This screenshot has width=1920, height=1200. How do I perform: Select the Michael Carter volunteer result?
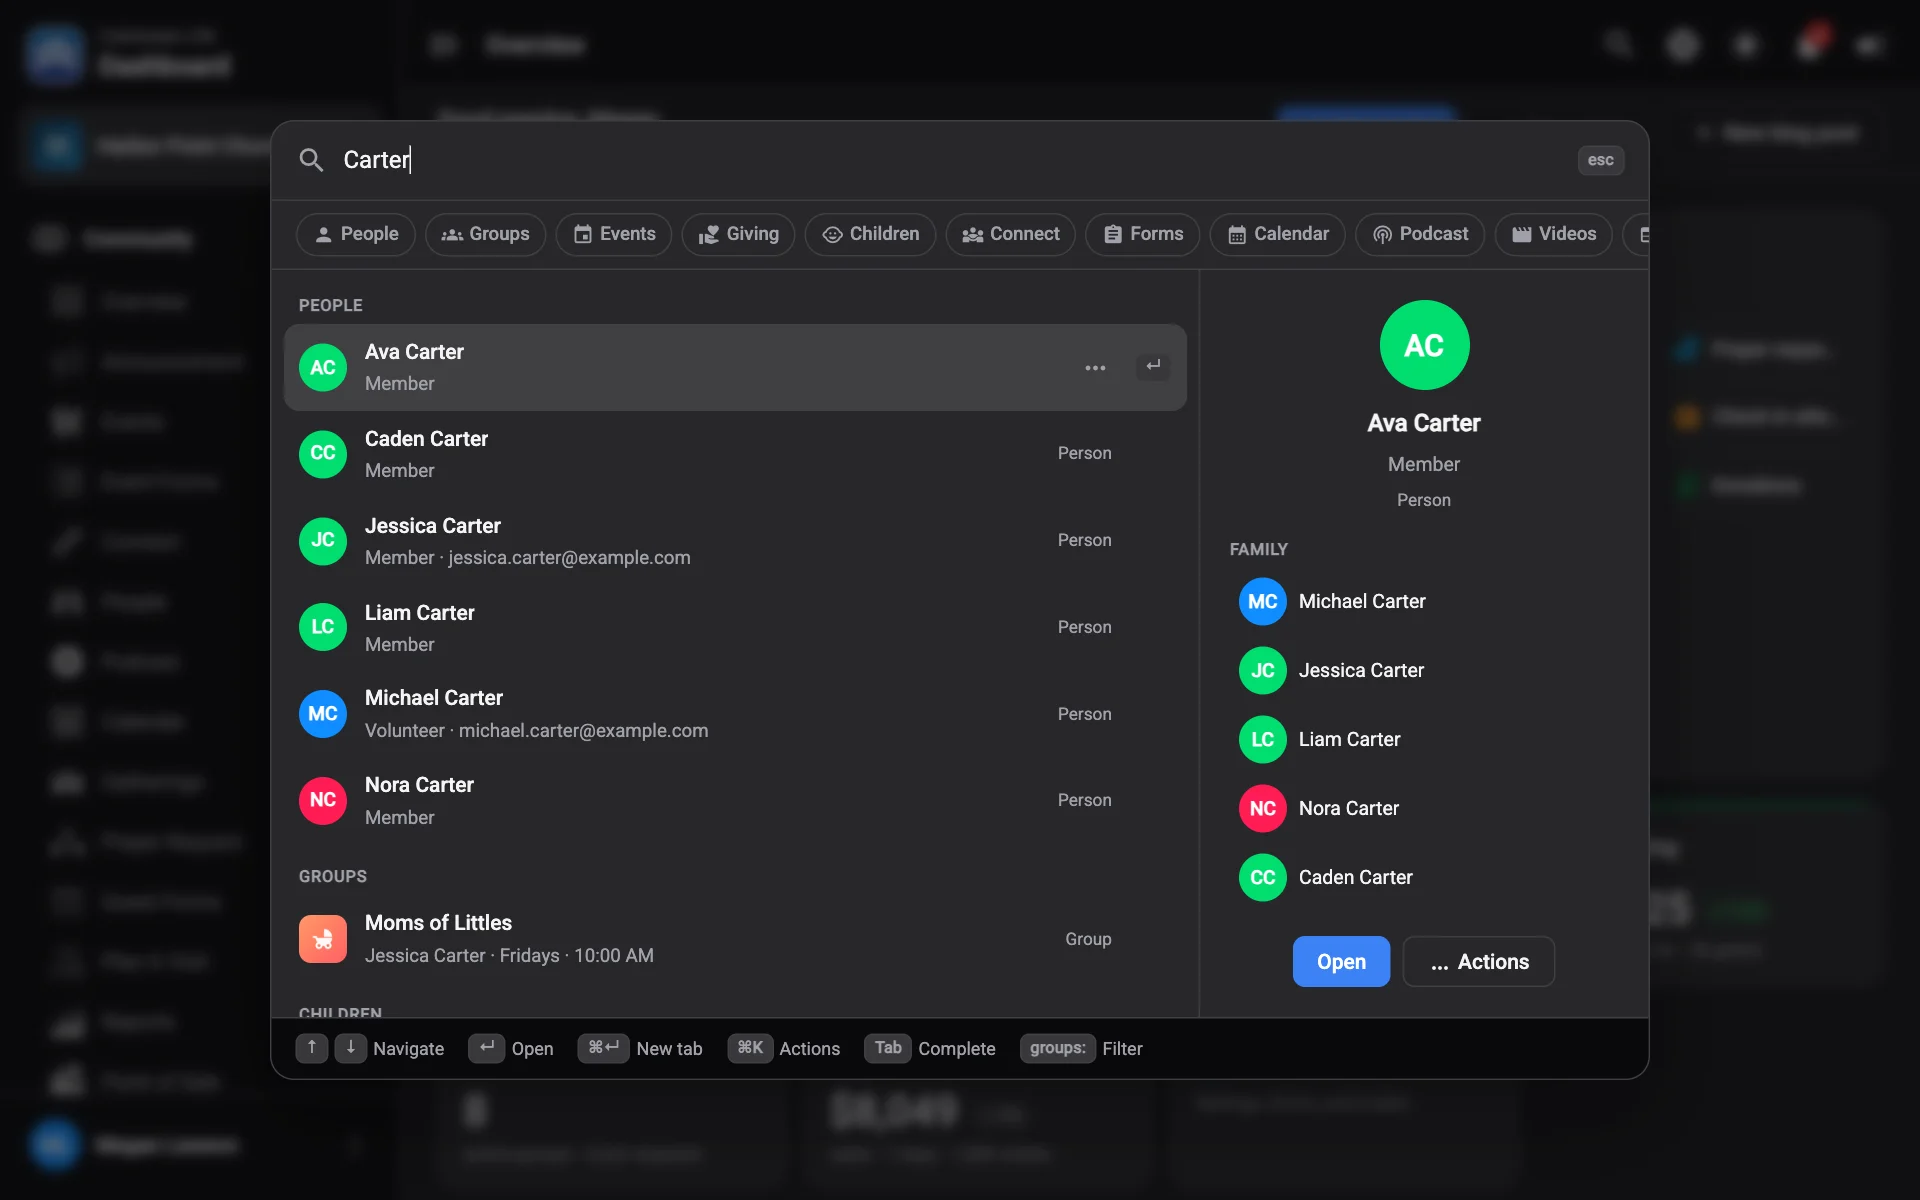pos(735,714)
